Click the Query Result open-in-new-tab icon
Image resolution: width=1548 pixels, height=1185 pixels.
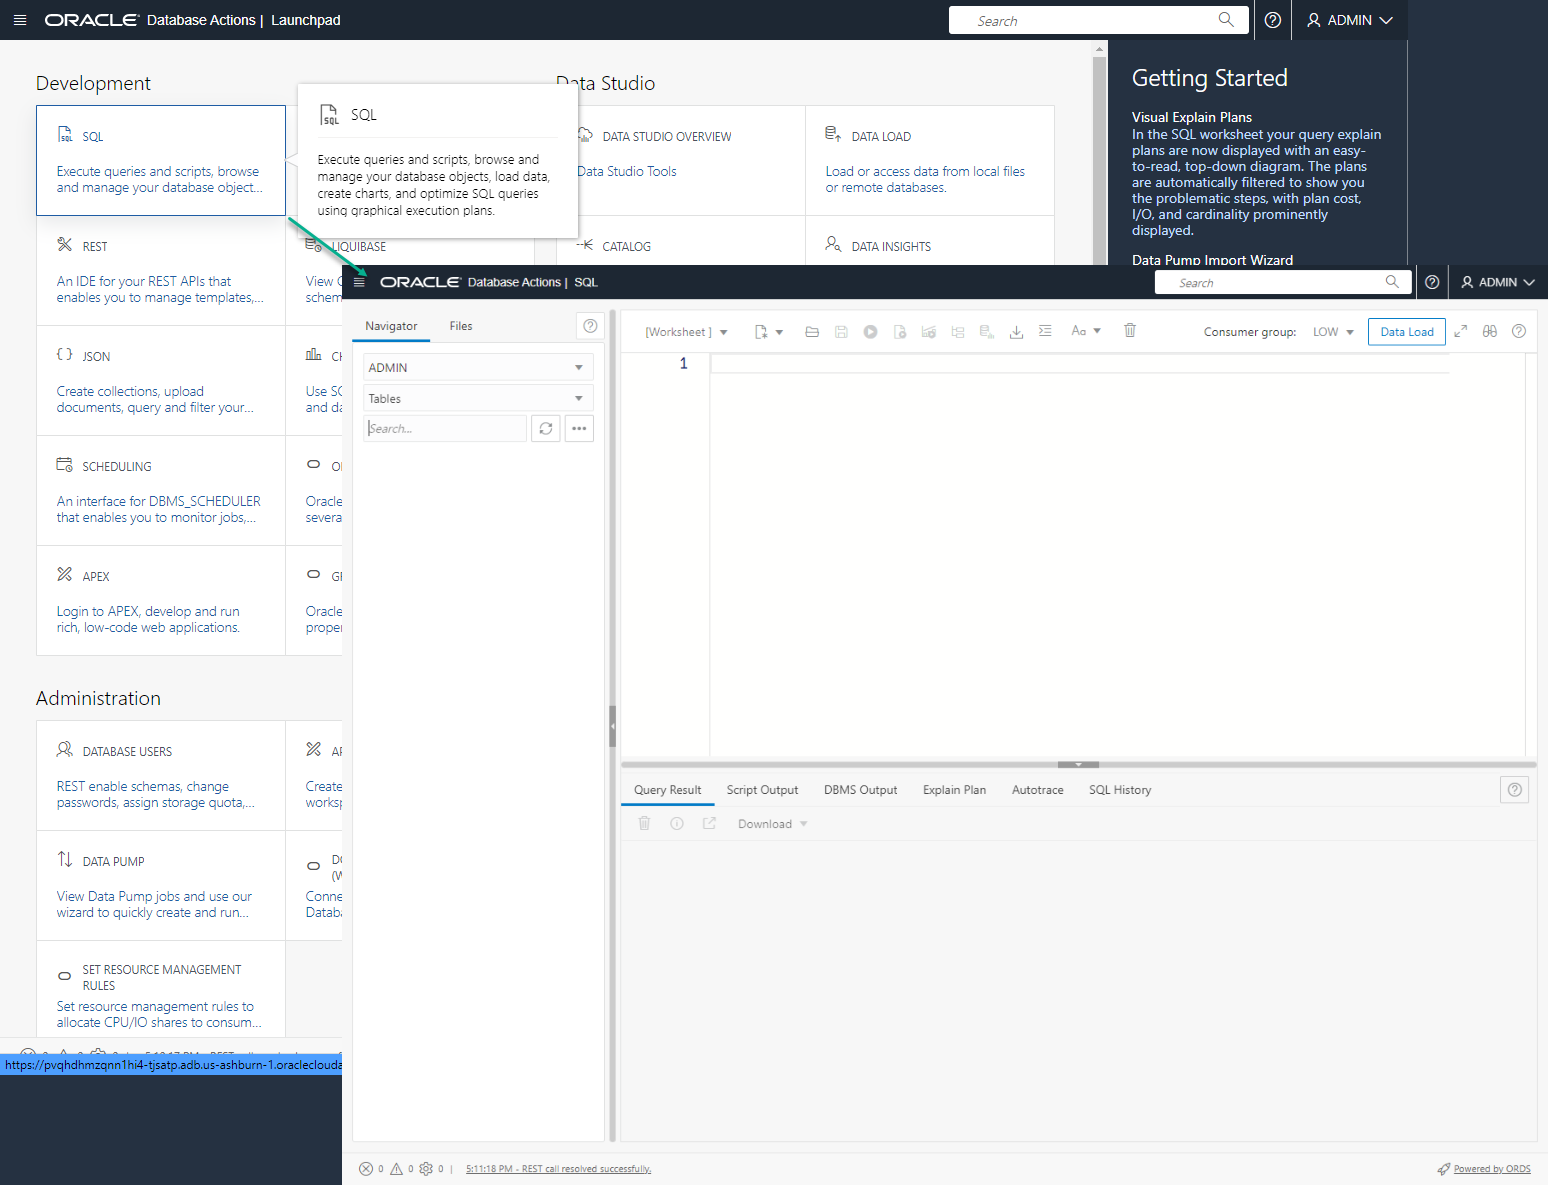pos(709,823)
